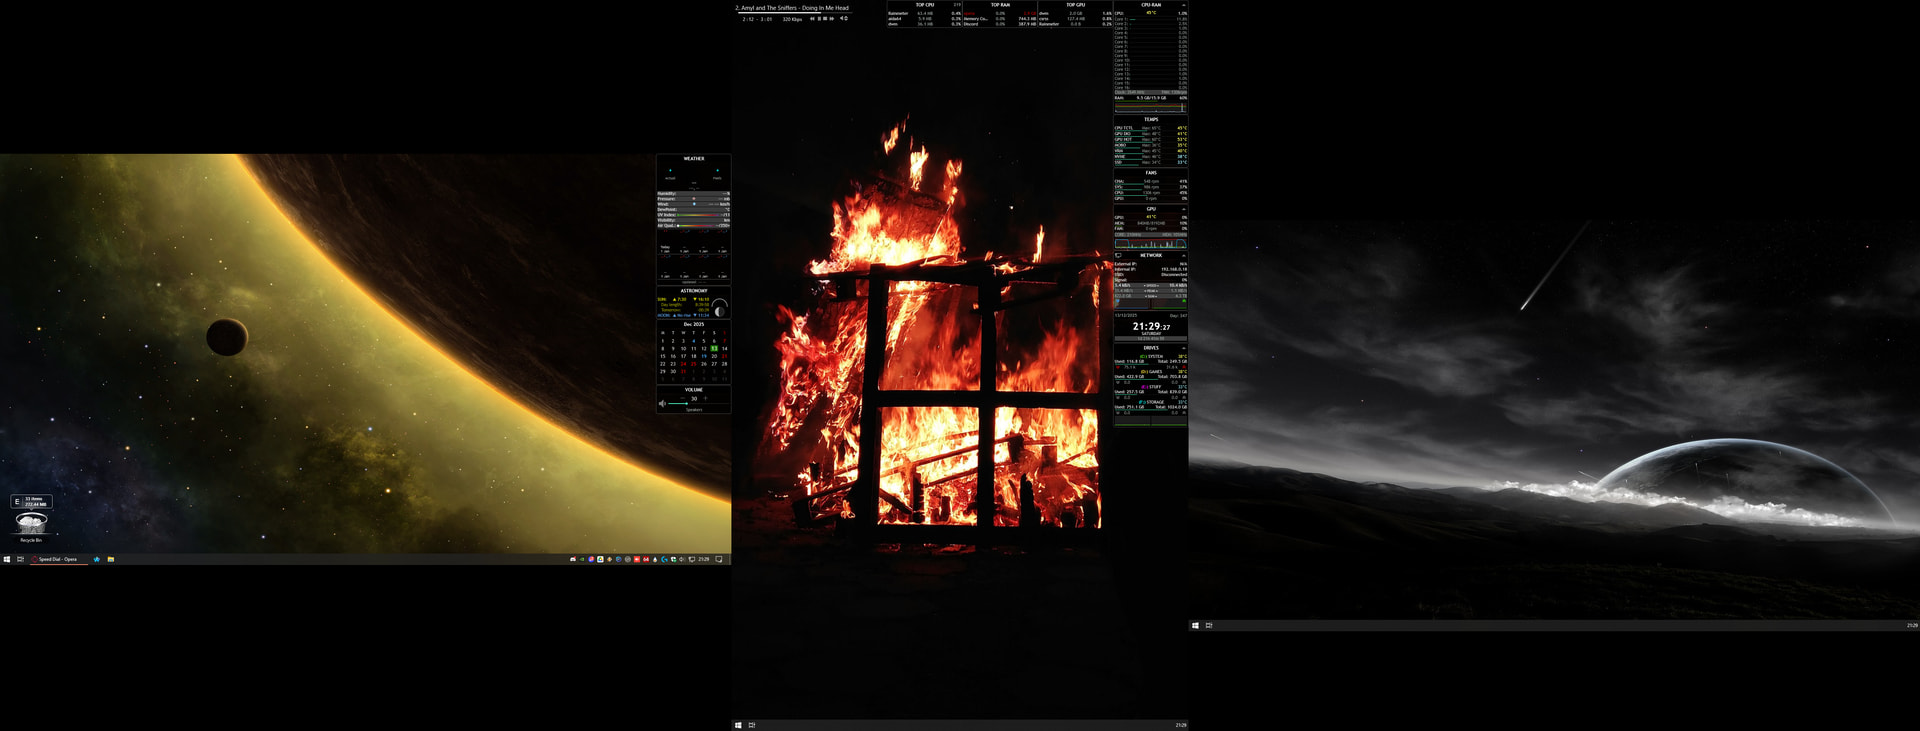This screenshot has width=1920, height=731.
Task: Click Start button on the right monitor taskbar
Action: [1195, 625]
